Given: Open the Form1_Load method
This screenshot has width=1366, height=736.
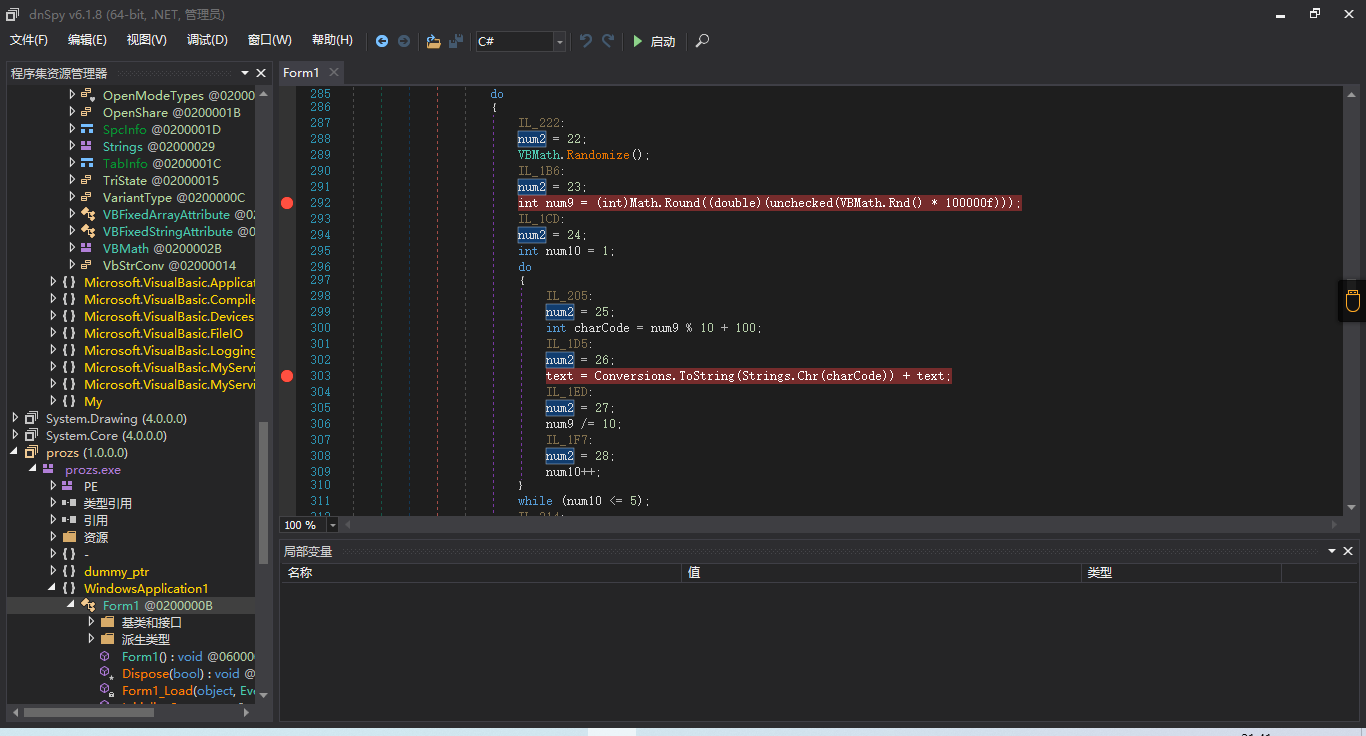Looking at the screenshot, I should tap(188, 690).
